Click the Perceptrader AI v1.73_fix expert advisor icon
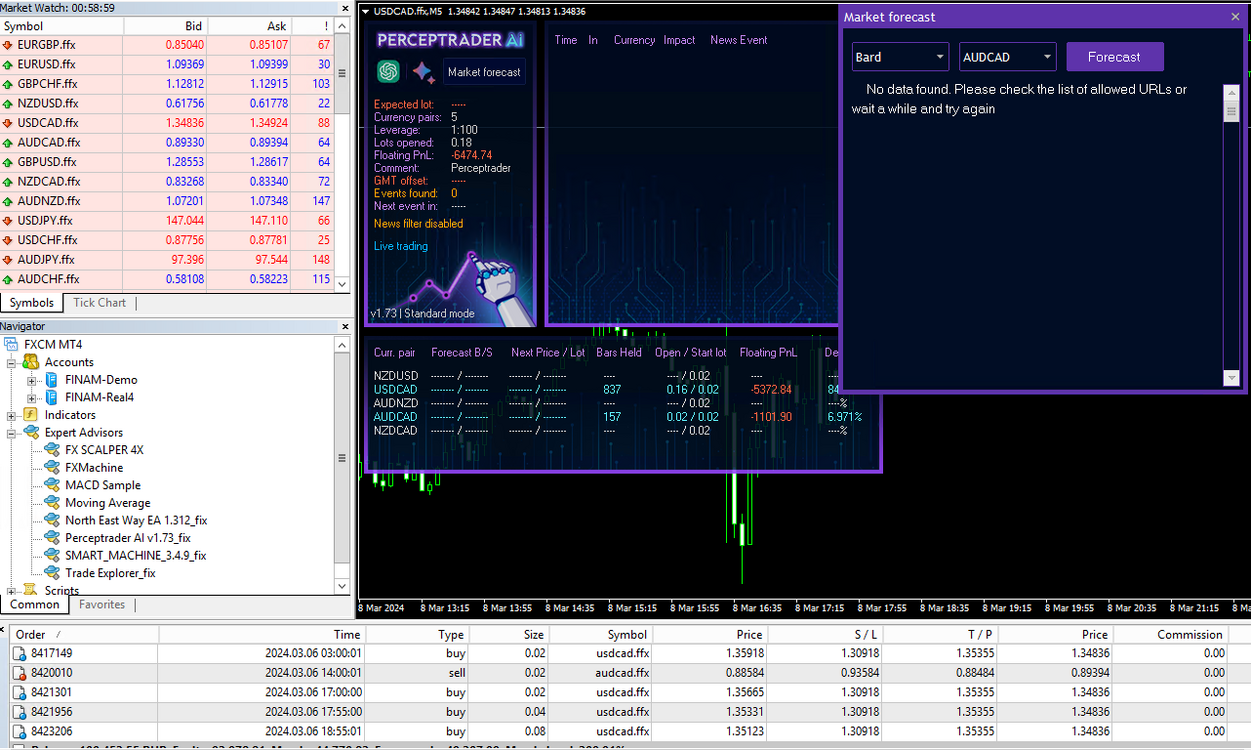The width and height of the screenshot is (1251, 750). 52,538
